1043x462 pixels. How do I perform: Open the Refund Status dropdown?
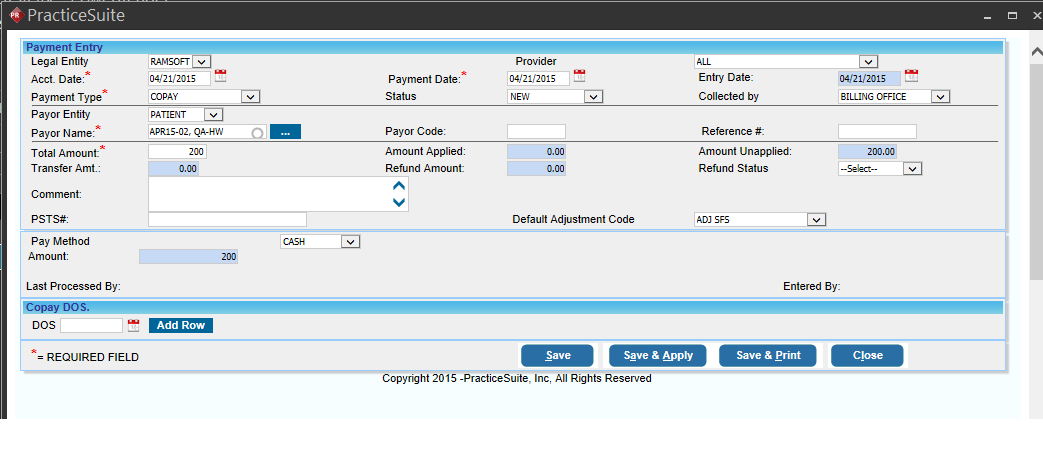(913, 169)
